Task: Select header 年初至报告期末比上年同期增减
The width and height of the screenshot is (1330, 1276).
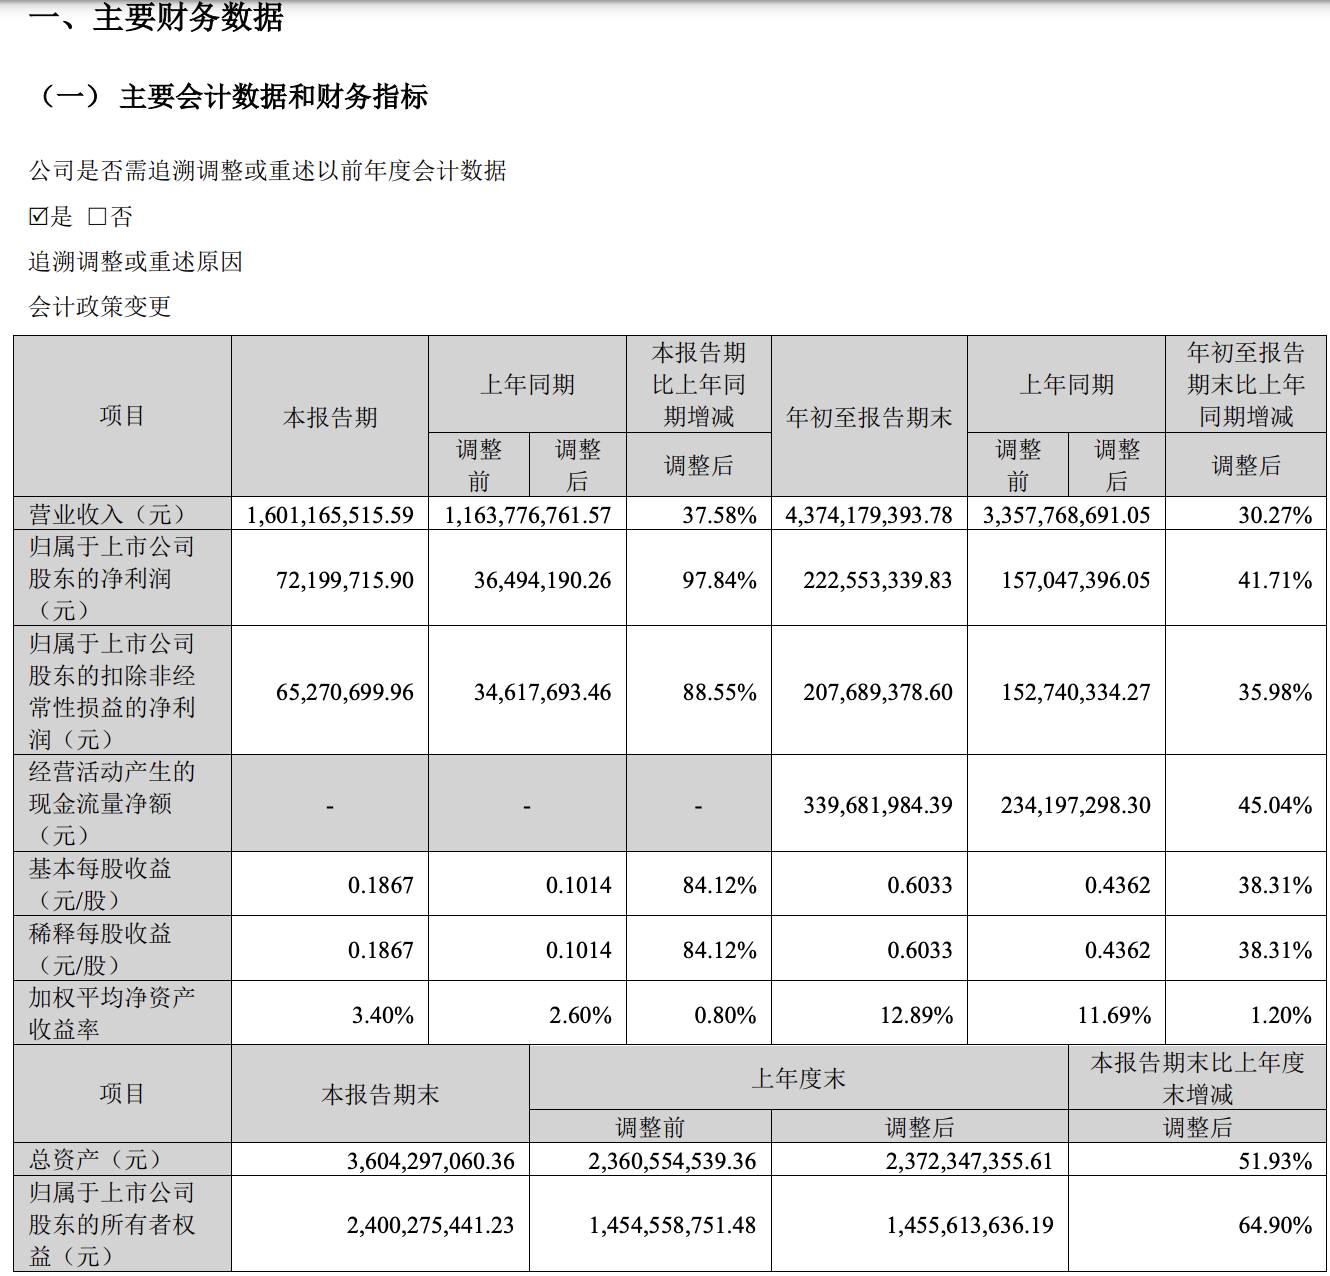Action: [x=1246, y=385]
